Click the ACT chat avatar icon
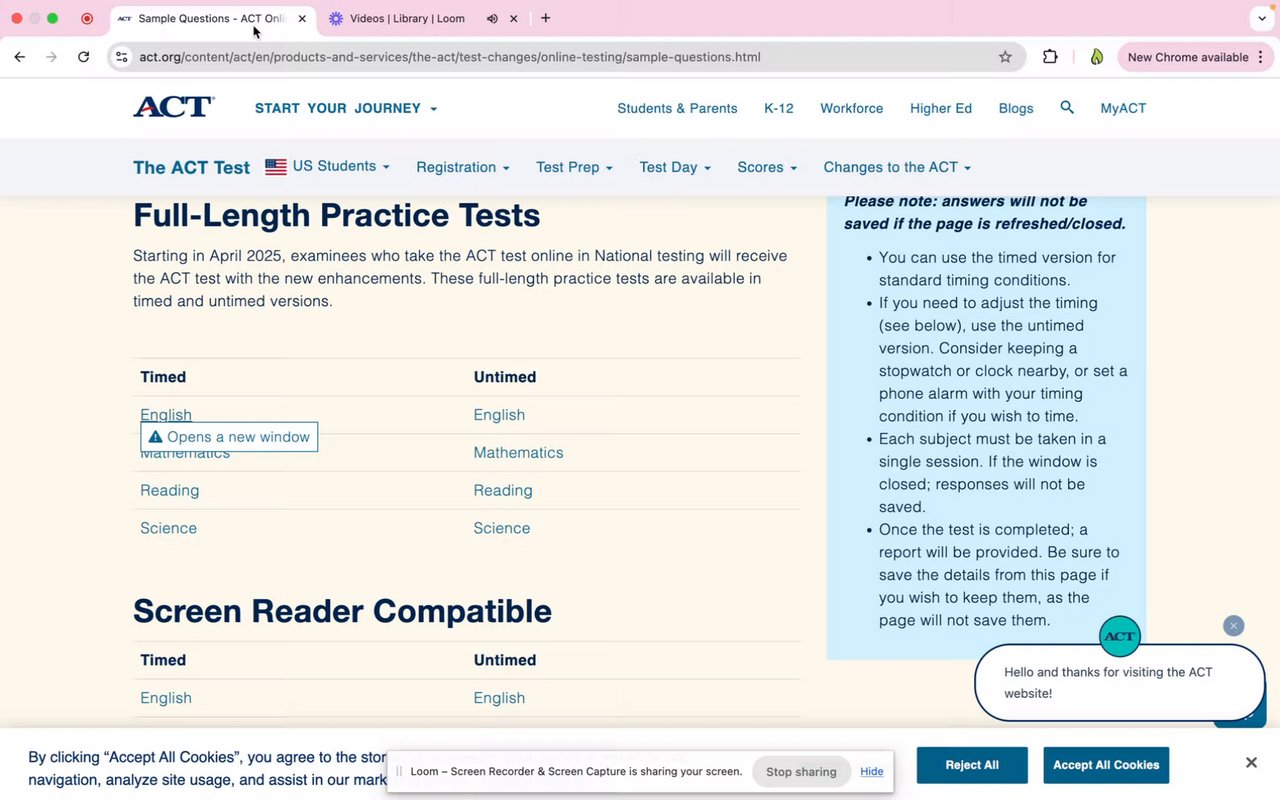 click(x=1119, y=636)
